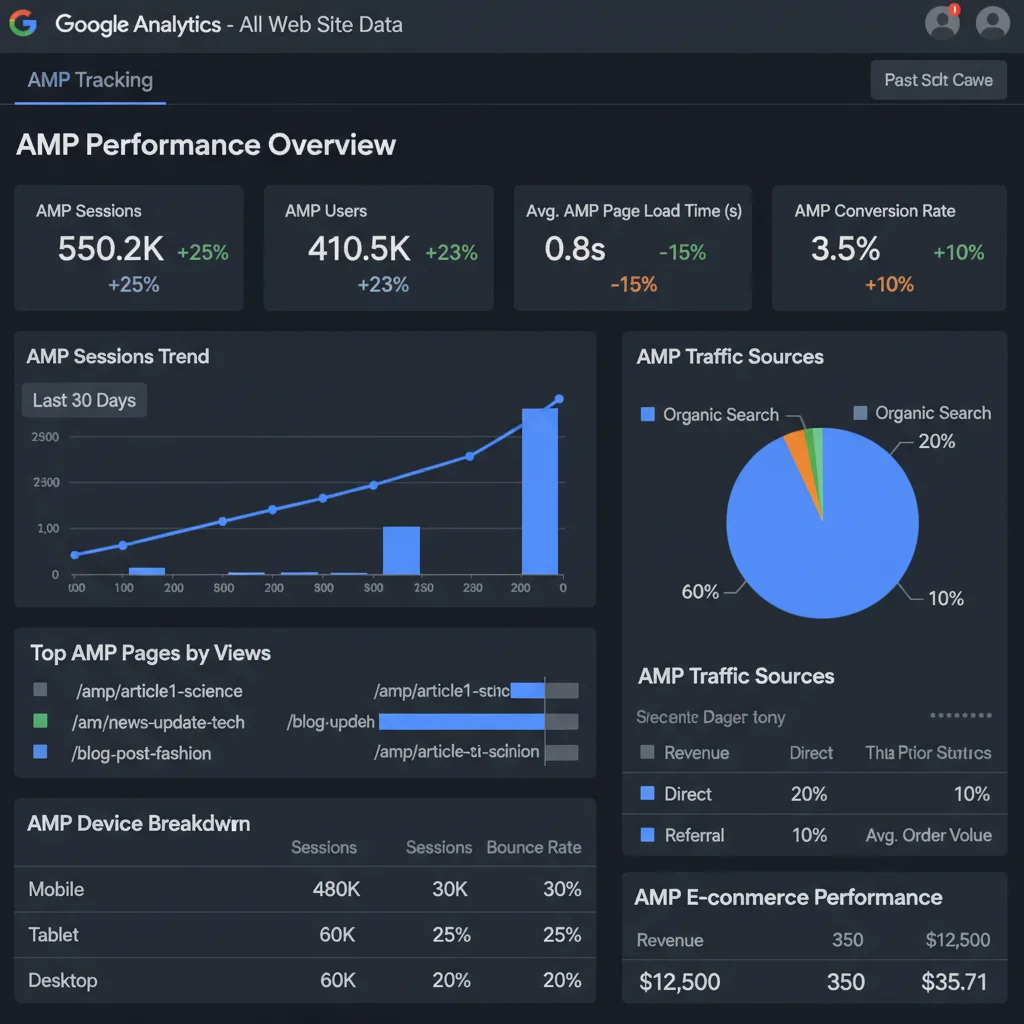
Task: Toggle the gray Revenue legend square
Action: pos(647,752)
